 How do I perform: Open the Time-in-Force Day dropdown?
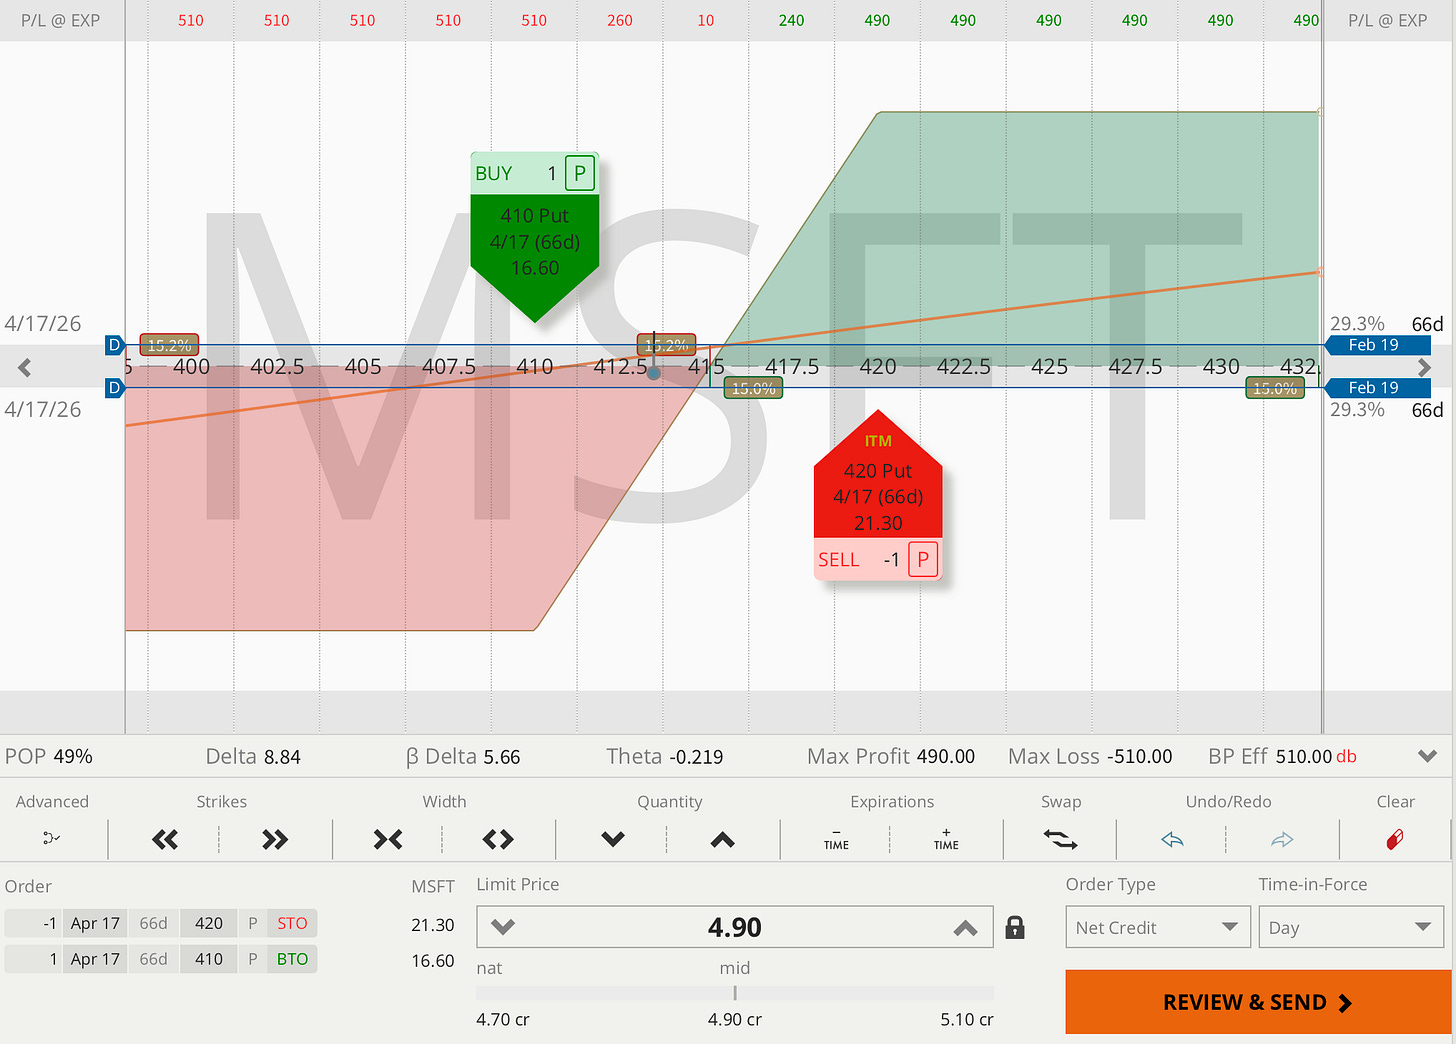pyautogui.click(x=1350, y=927)
